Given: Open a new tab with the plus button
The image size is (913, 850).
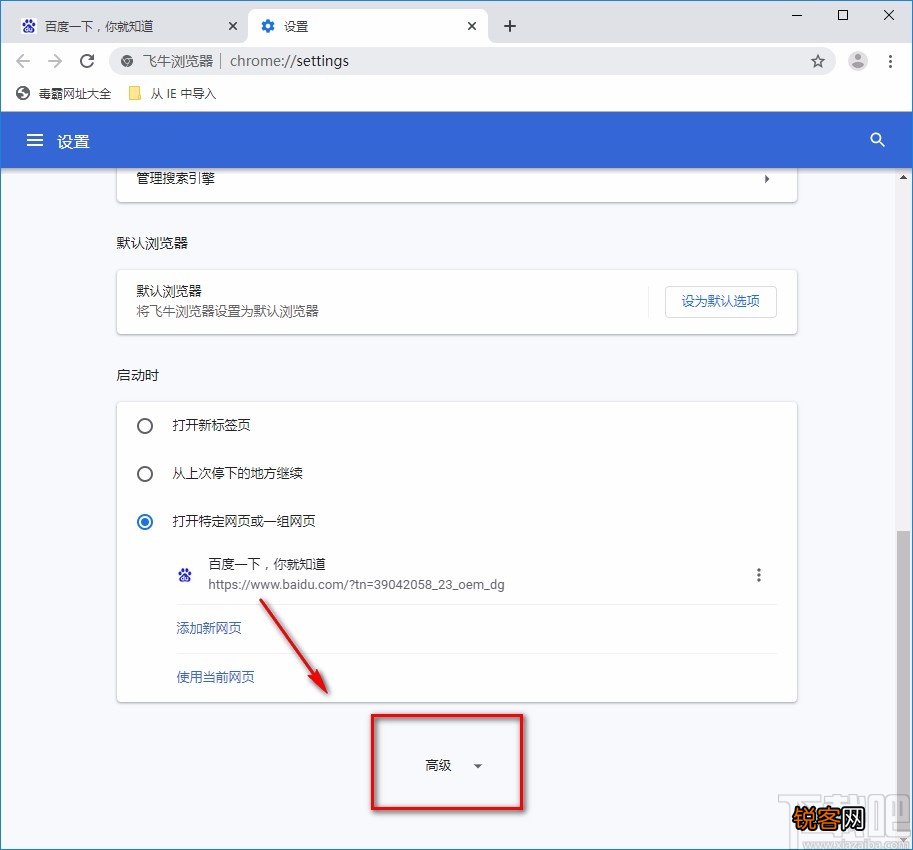Looking at the screenshot, I should point(510,26).
